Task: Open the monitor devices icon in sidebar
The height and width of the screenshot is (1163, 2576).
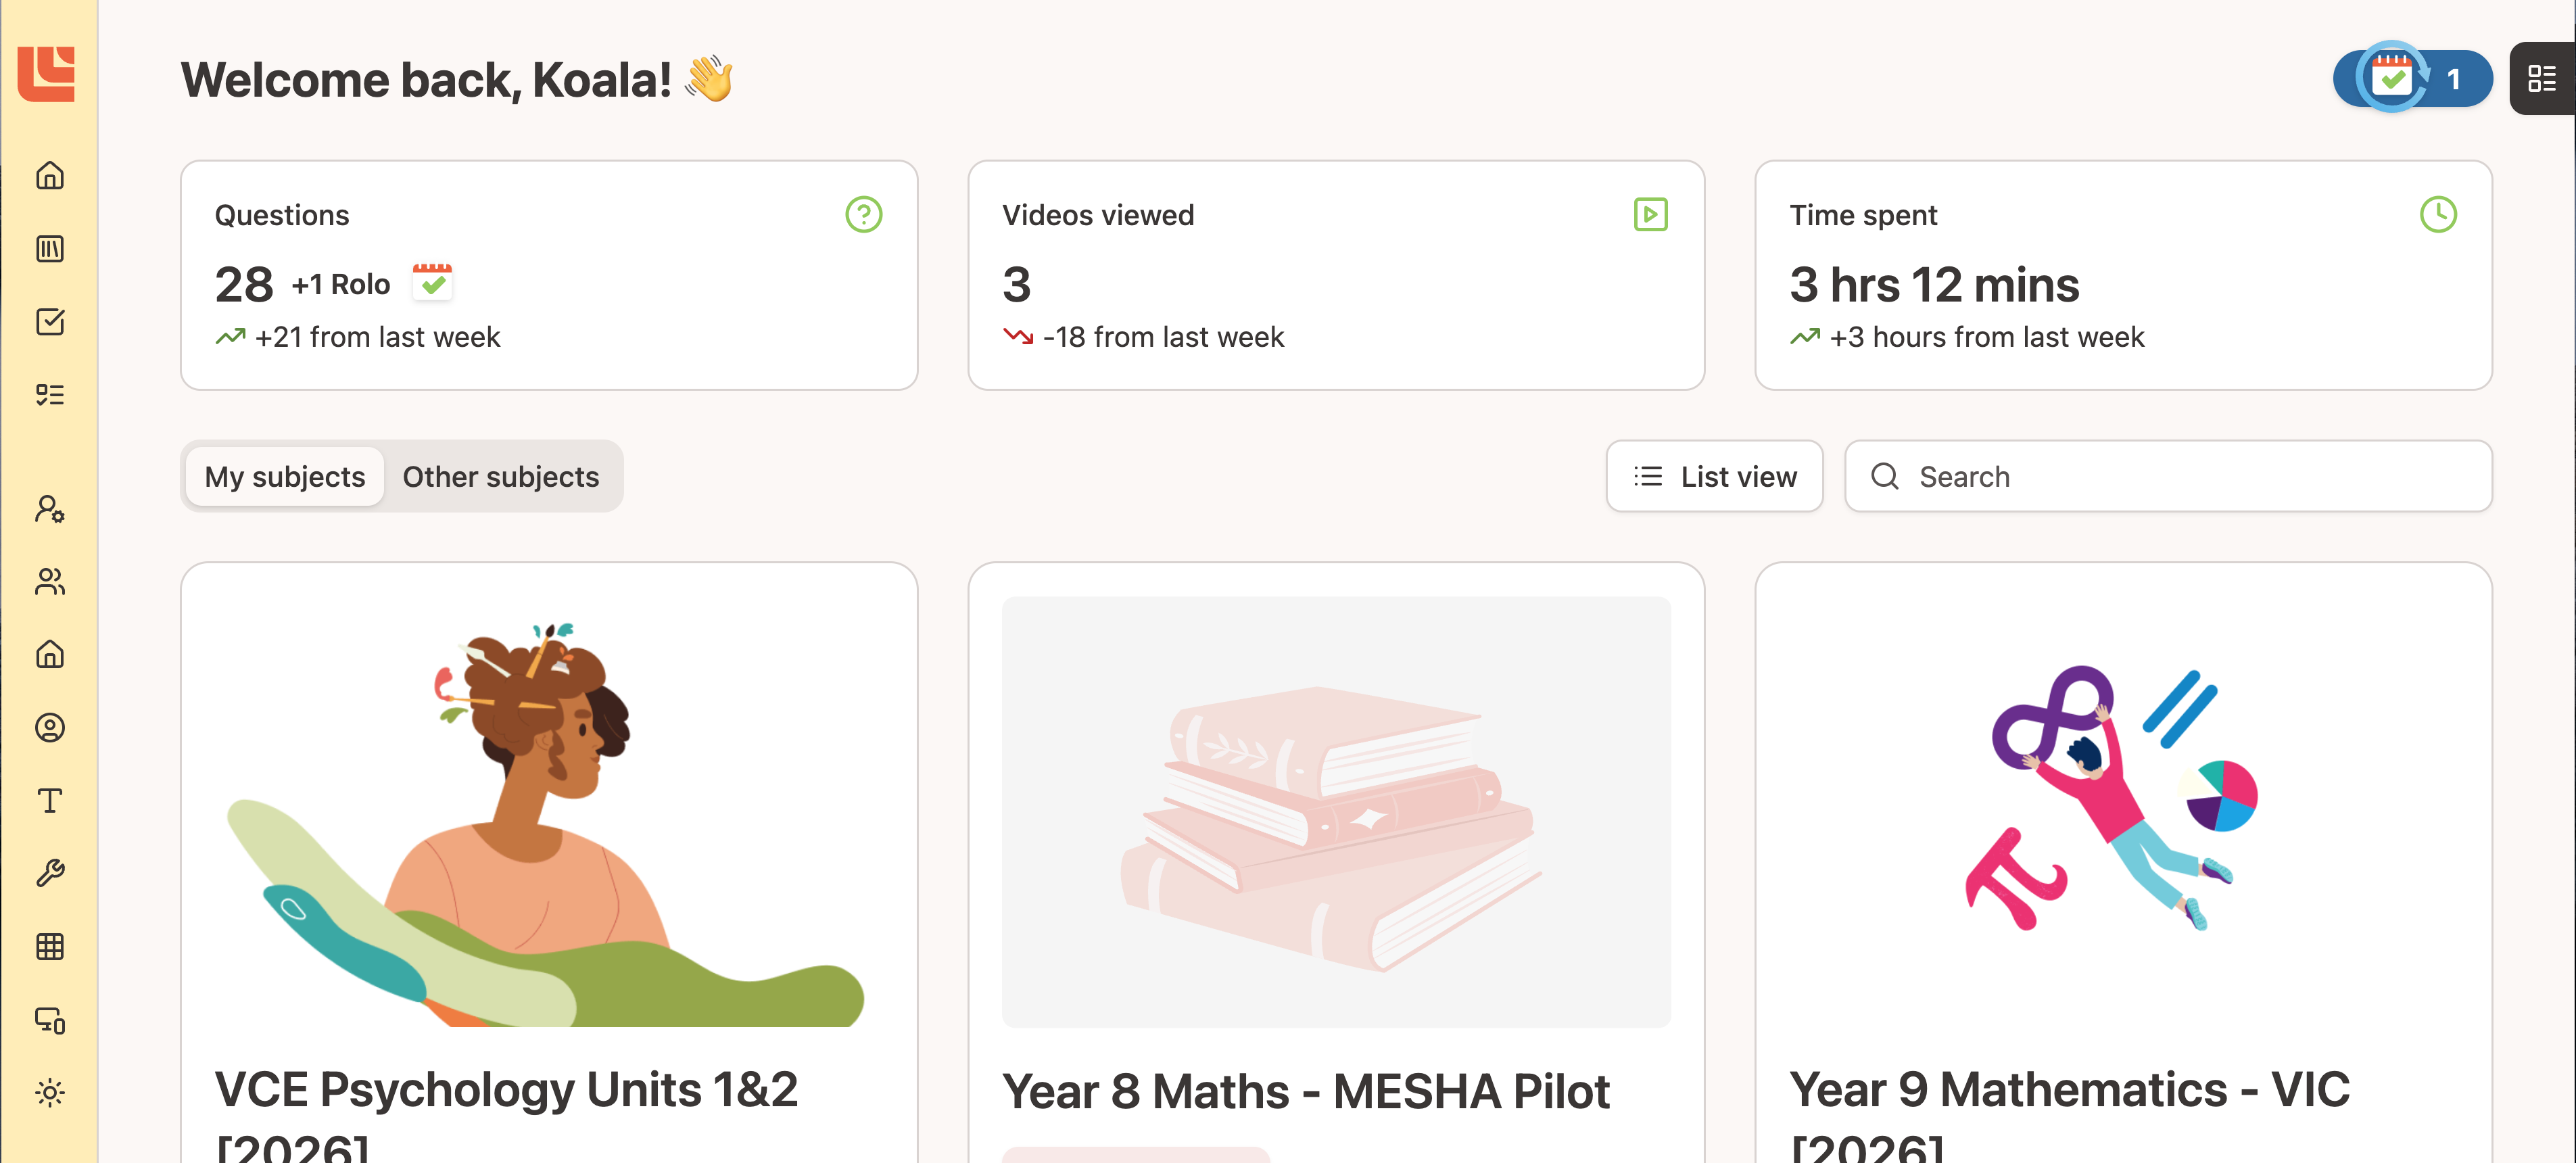Action: pos(50,1020)
